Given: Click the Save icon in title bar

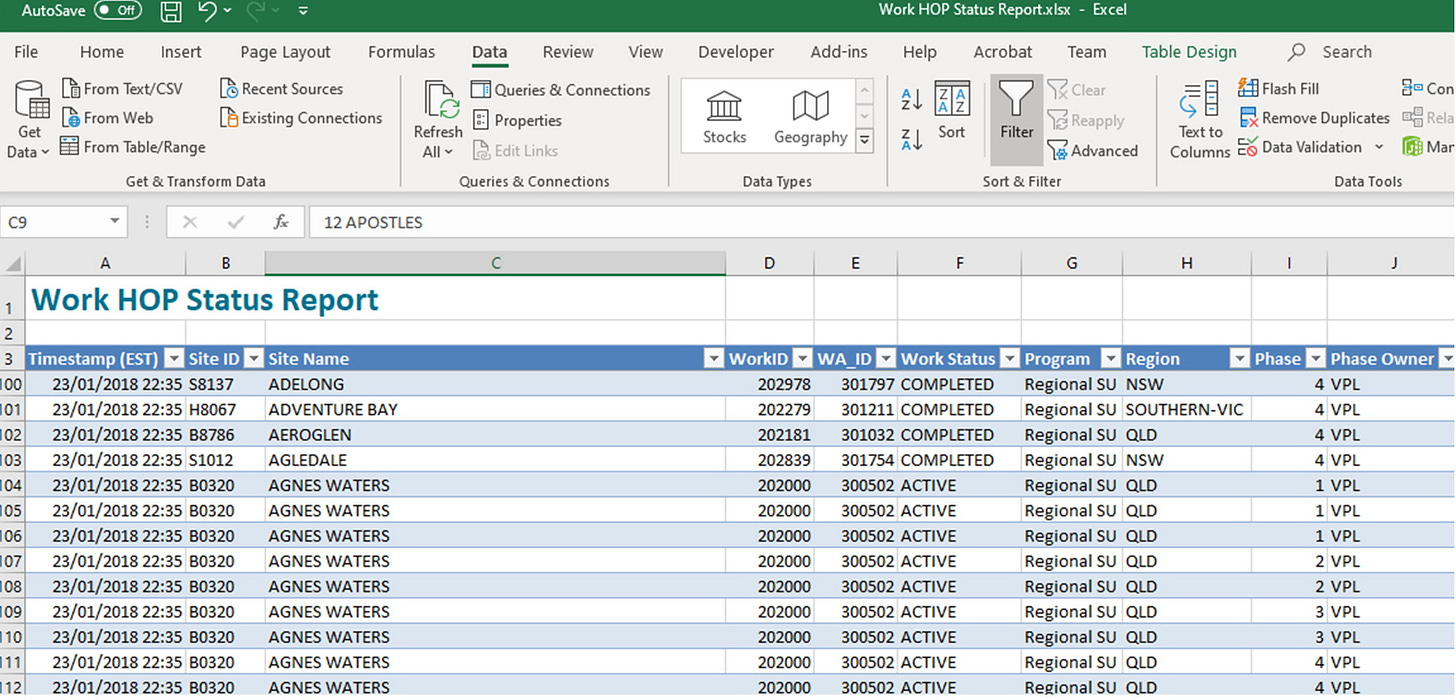Looking at the screenshot, I should (x=171, y=11).
